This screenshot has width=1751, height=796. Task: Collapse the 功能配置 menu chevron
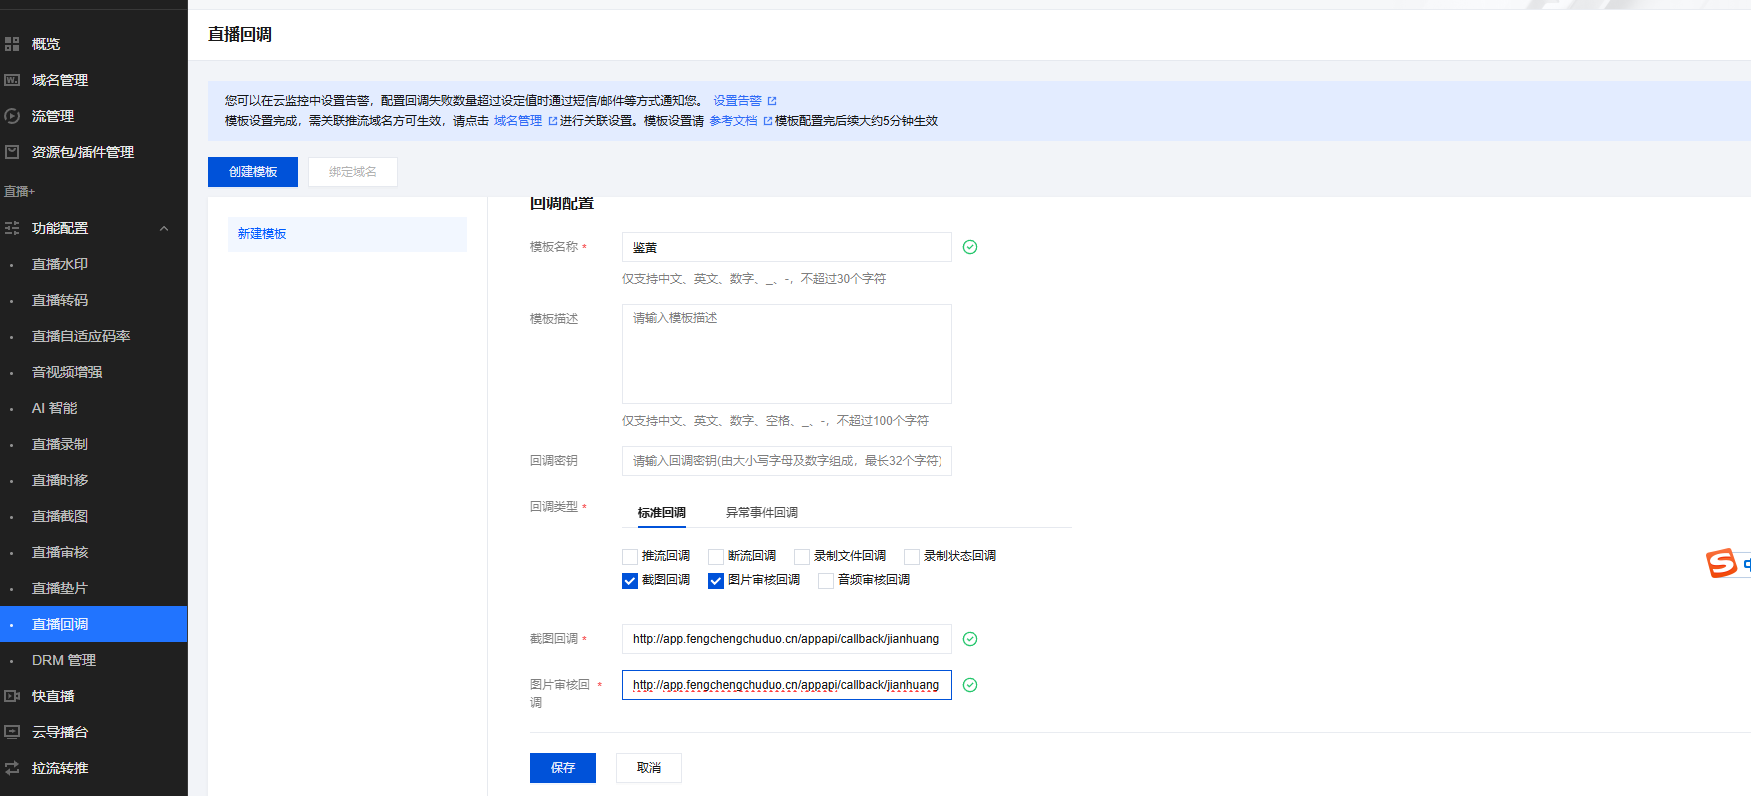click(164, 228)
